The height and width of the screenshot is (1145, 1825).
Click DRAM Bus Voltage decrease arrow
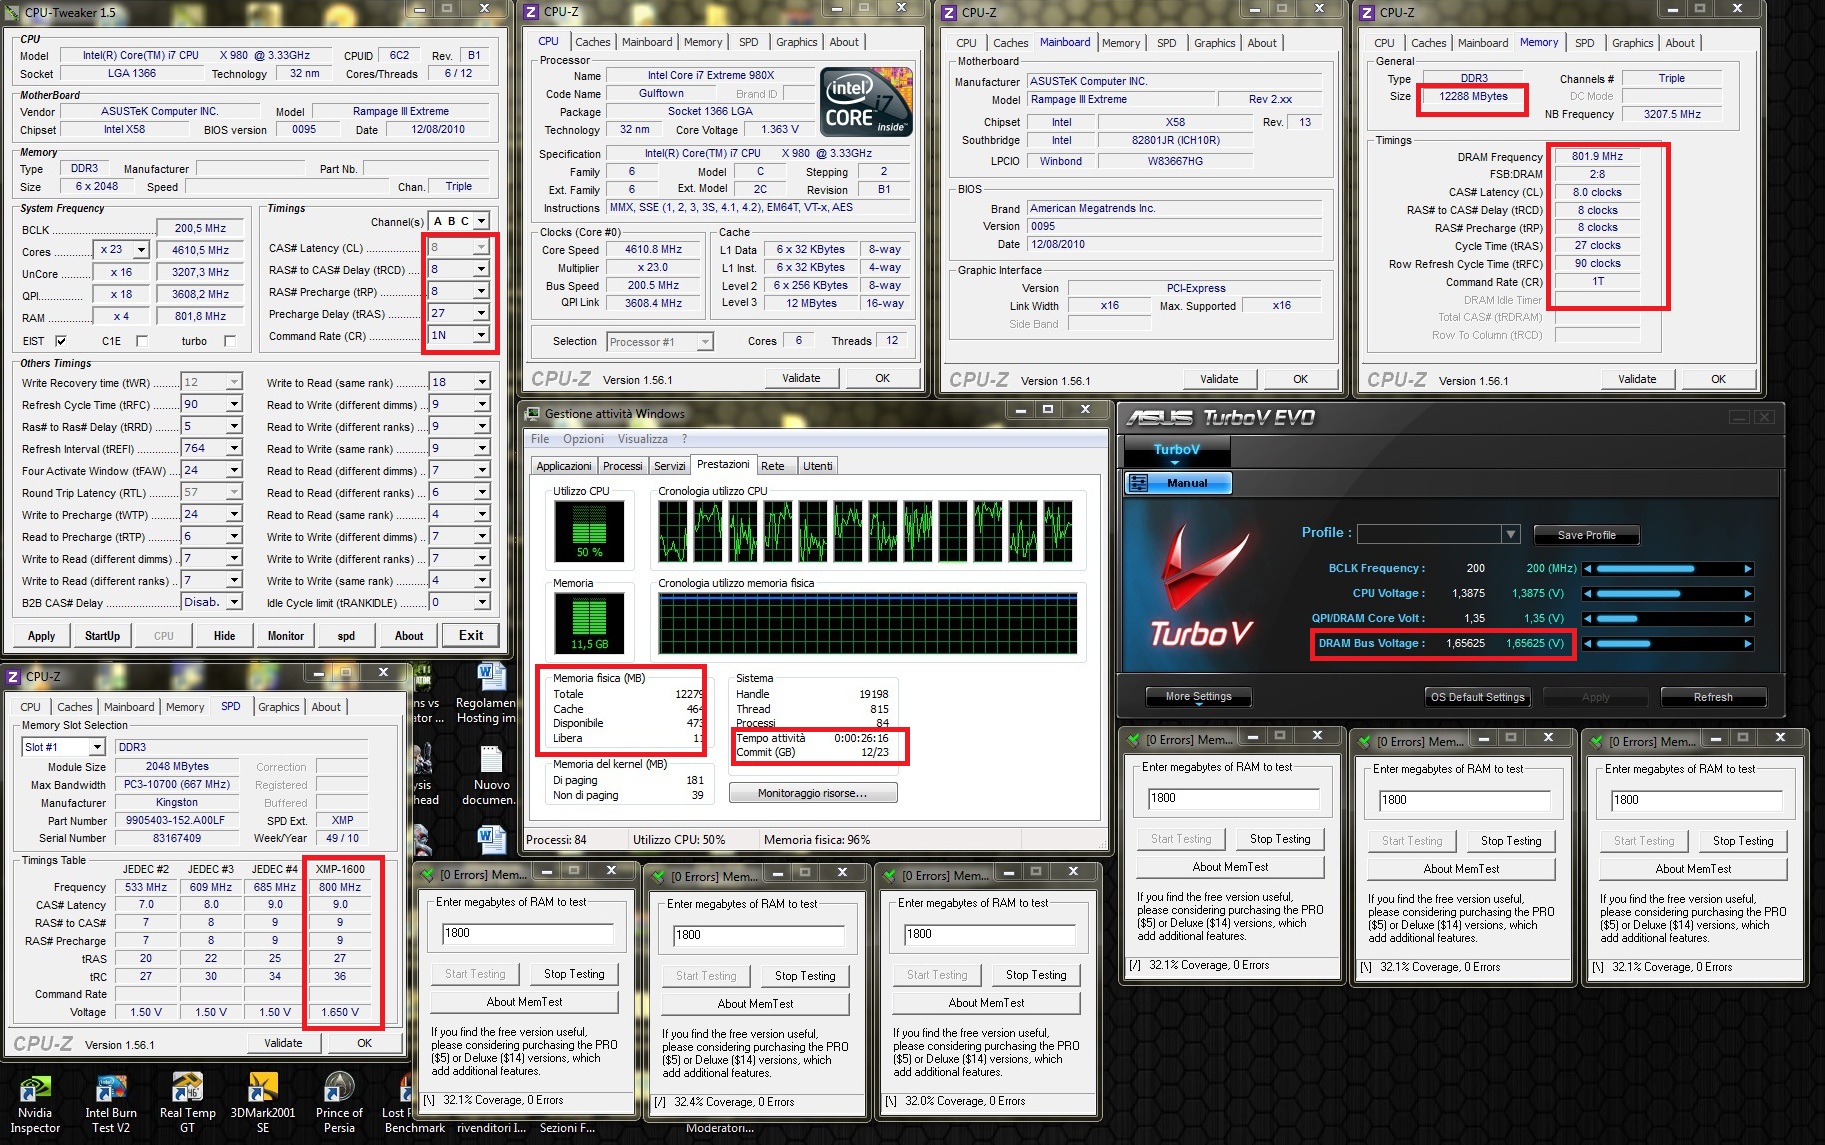point(1588,643)
